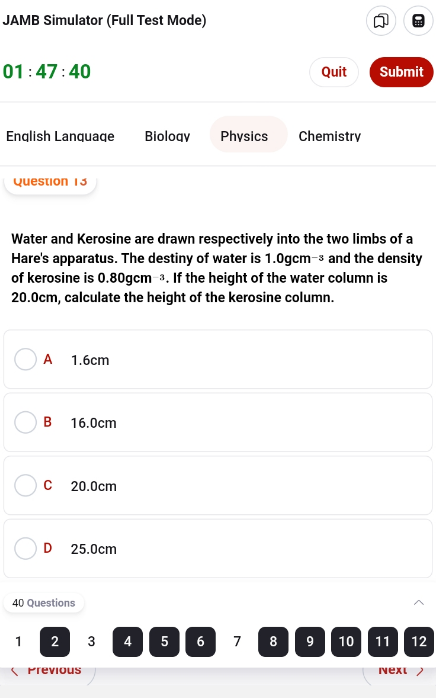
Task: Click the 40 Questions badge
Action: click(x=44, y=603)
